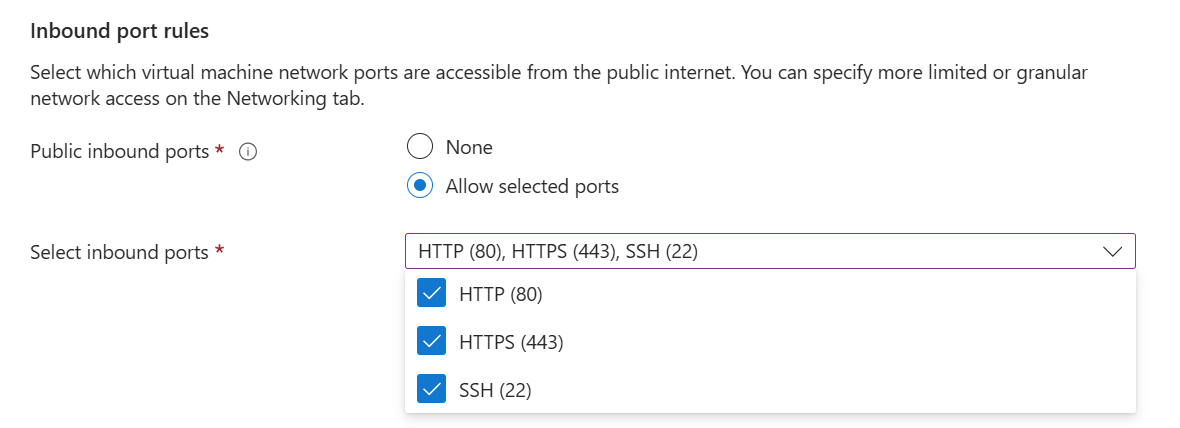
Task: Click the info icon beside Public inbound ports
Action: (x=249, y=152)
